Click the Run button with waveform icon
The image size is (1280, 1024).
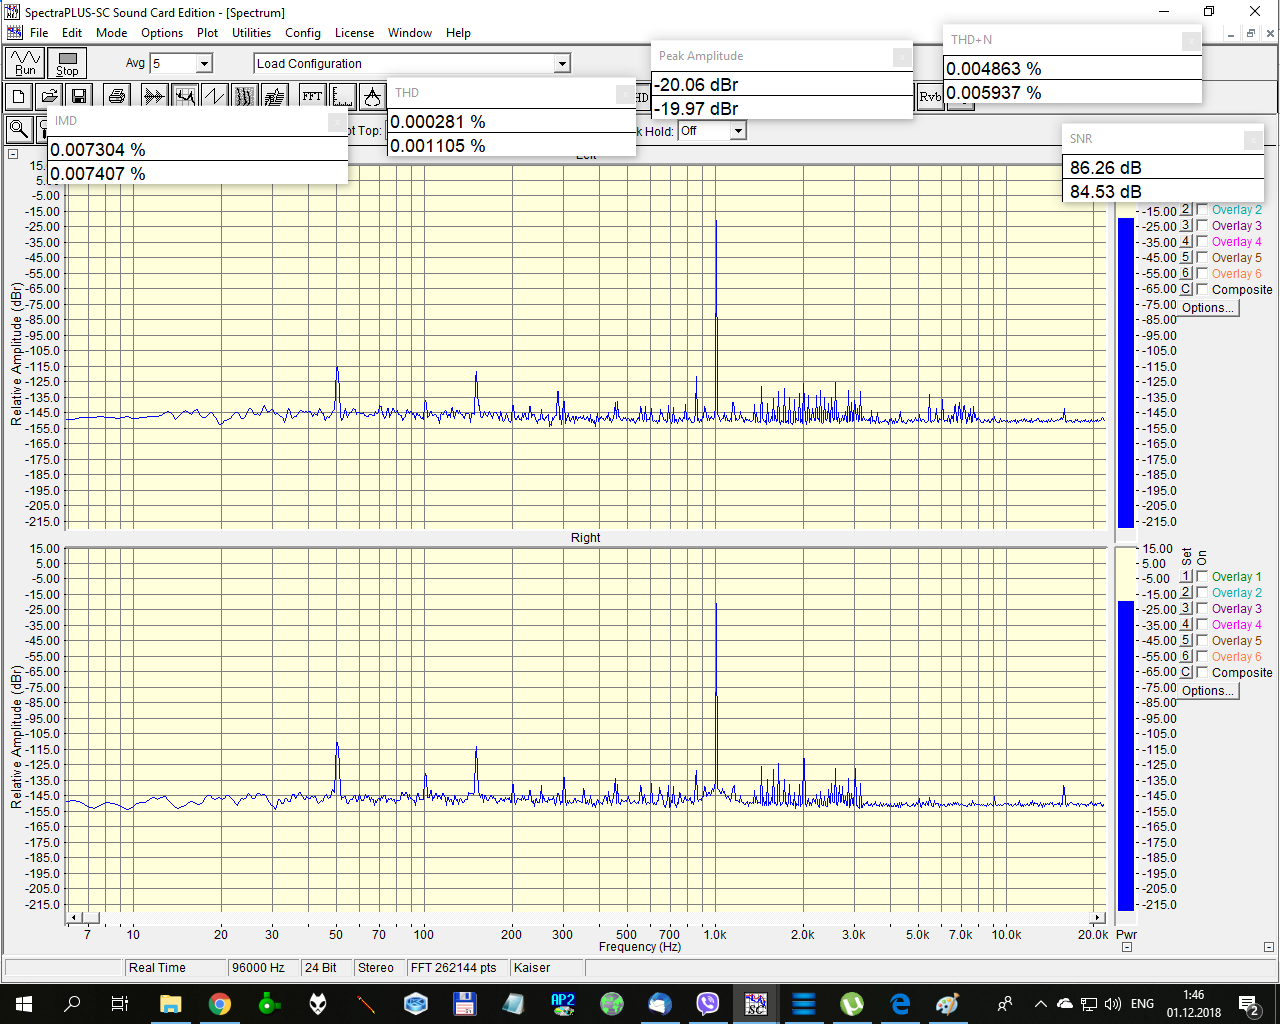(25, 63)
